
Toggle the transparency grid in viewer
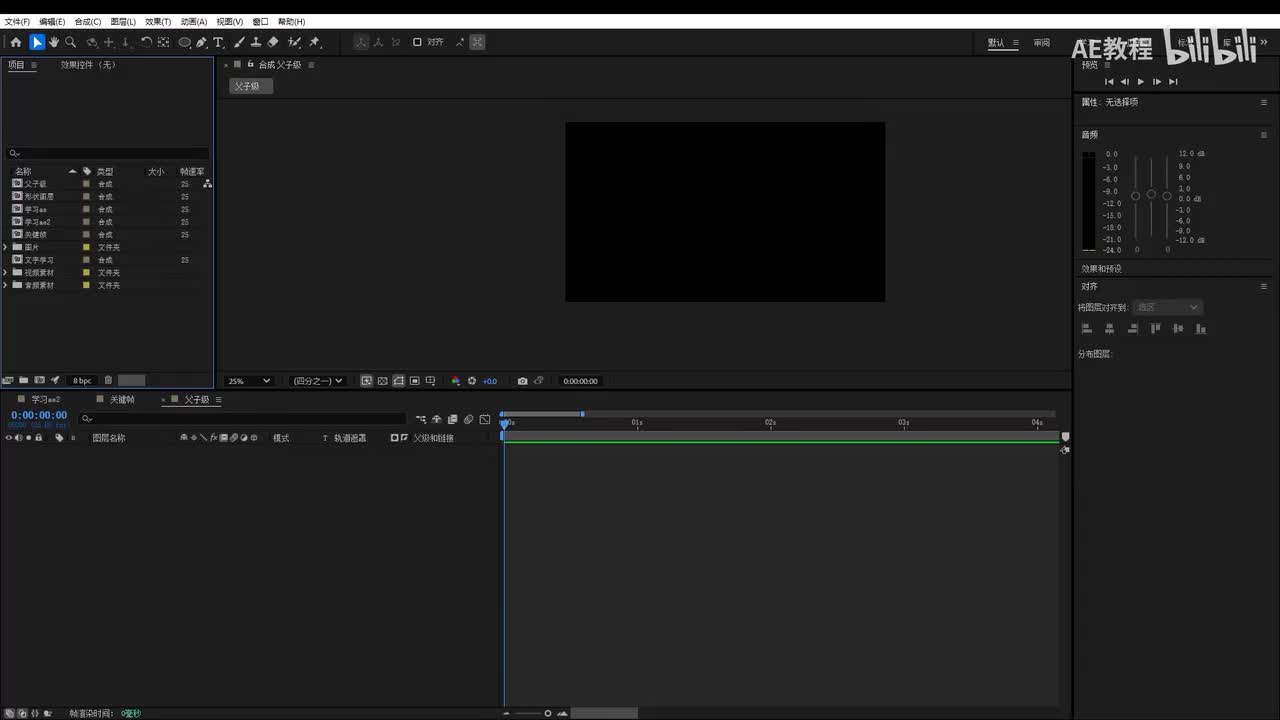[x=383, y=381]
